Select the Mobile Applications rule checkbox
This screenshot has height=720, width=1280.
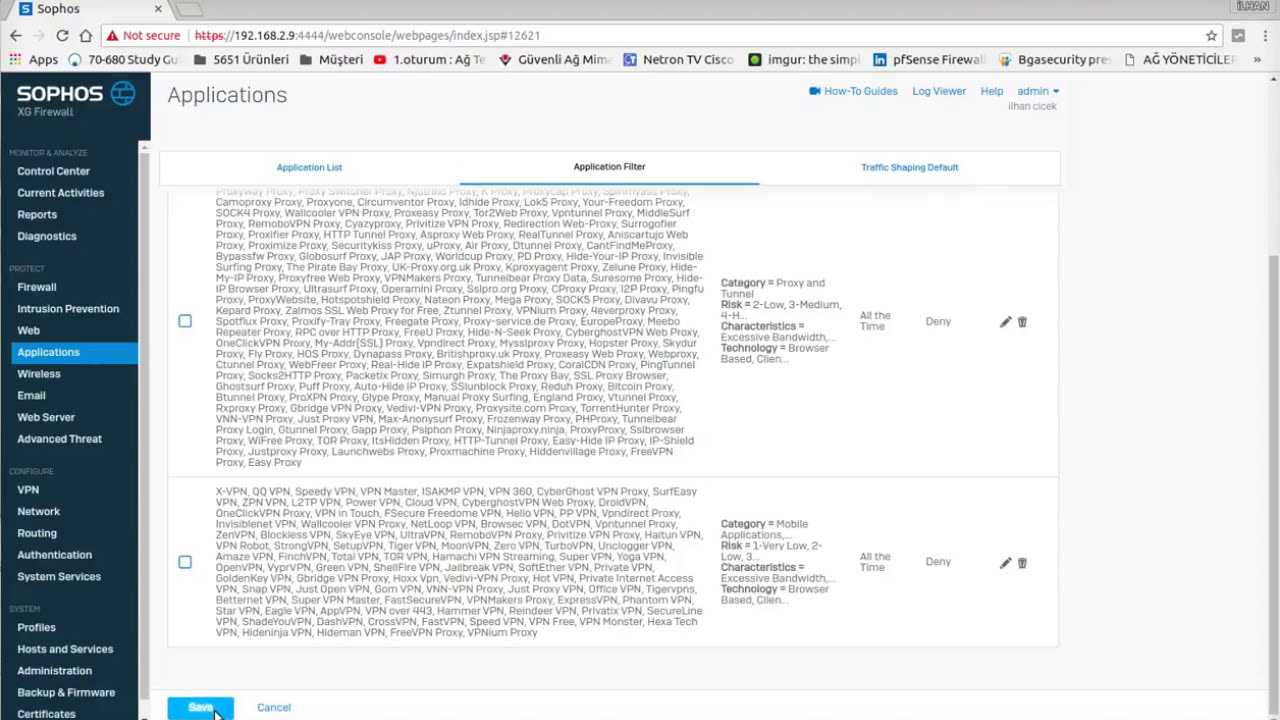(185, 562)
